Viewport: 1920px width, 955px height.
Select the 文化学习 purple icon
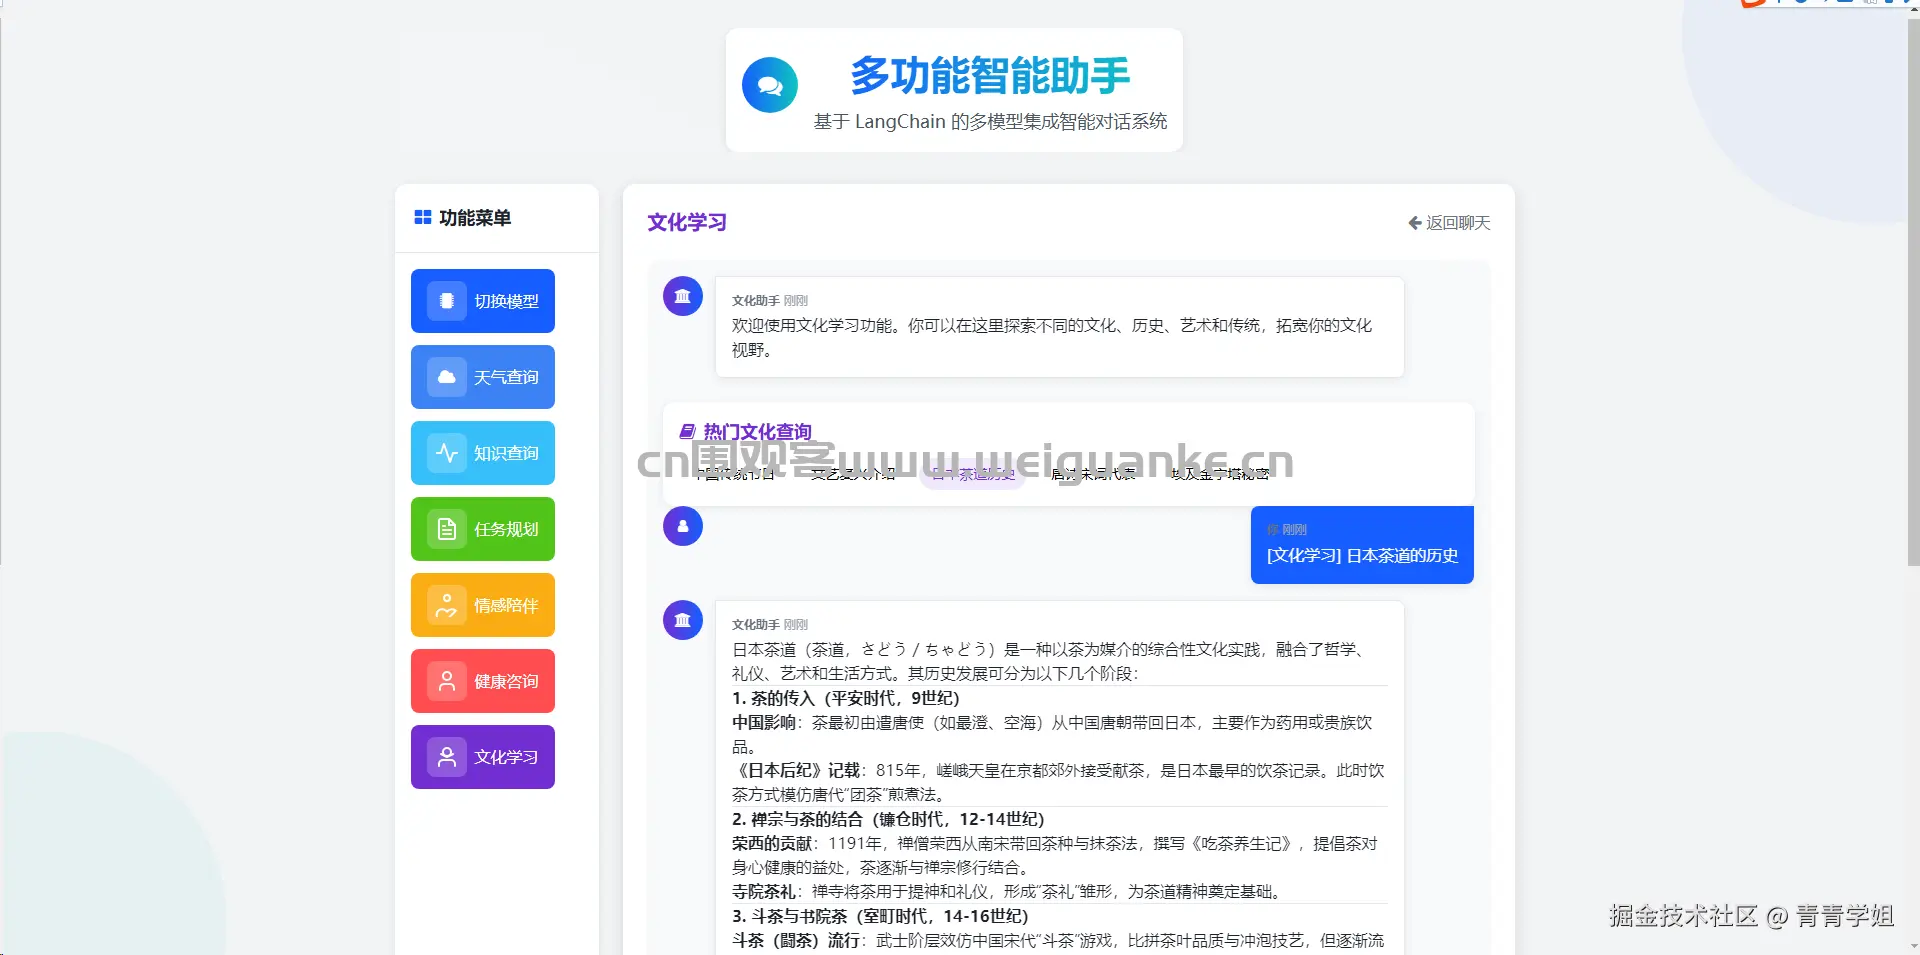446,757
